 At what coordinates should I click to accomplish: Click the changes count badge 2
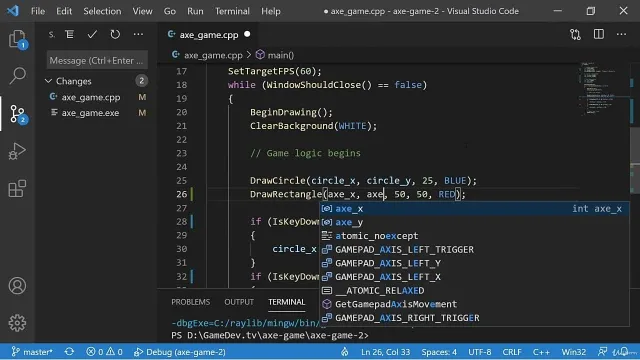[x=141, y=81]
